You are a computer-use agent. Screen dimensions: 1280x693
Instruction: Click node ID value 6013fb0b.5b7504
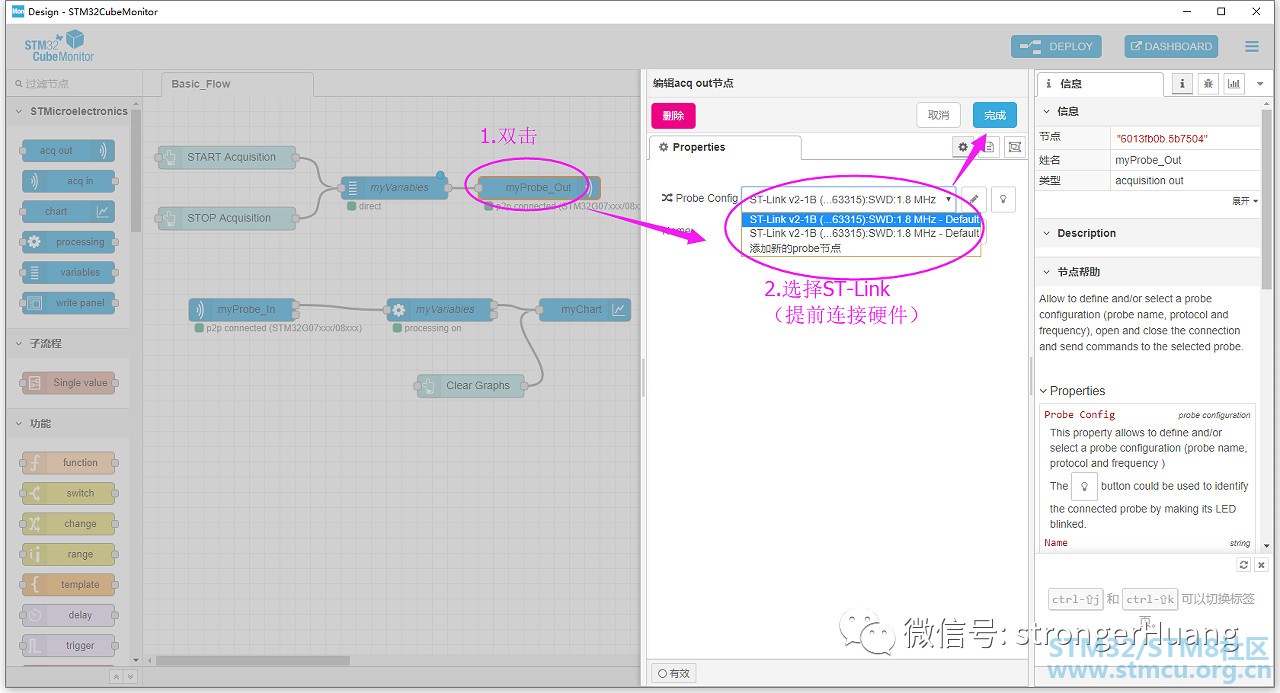point(1162,138)
